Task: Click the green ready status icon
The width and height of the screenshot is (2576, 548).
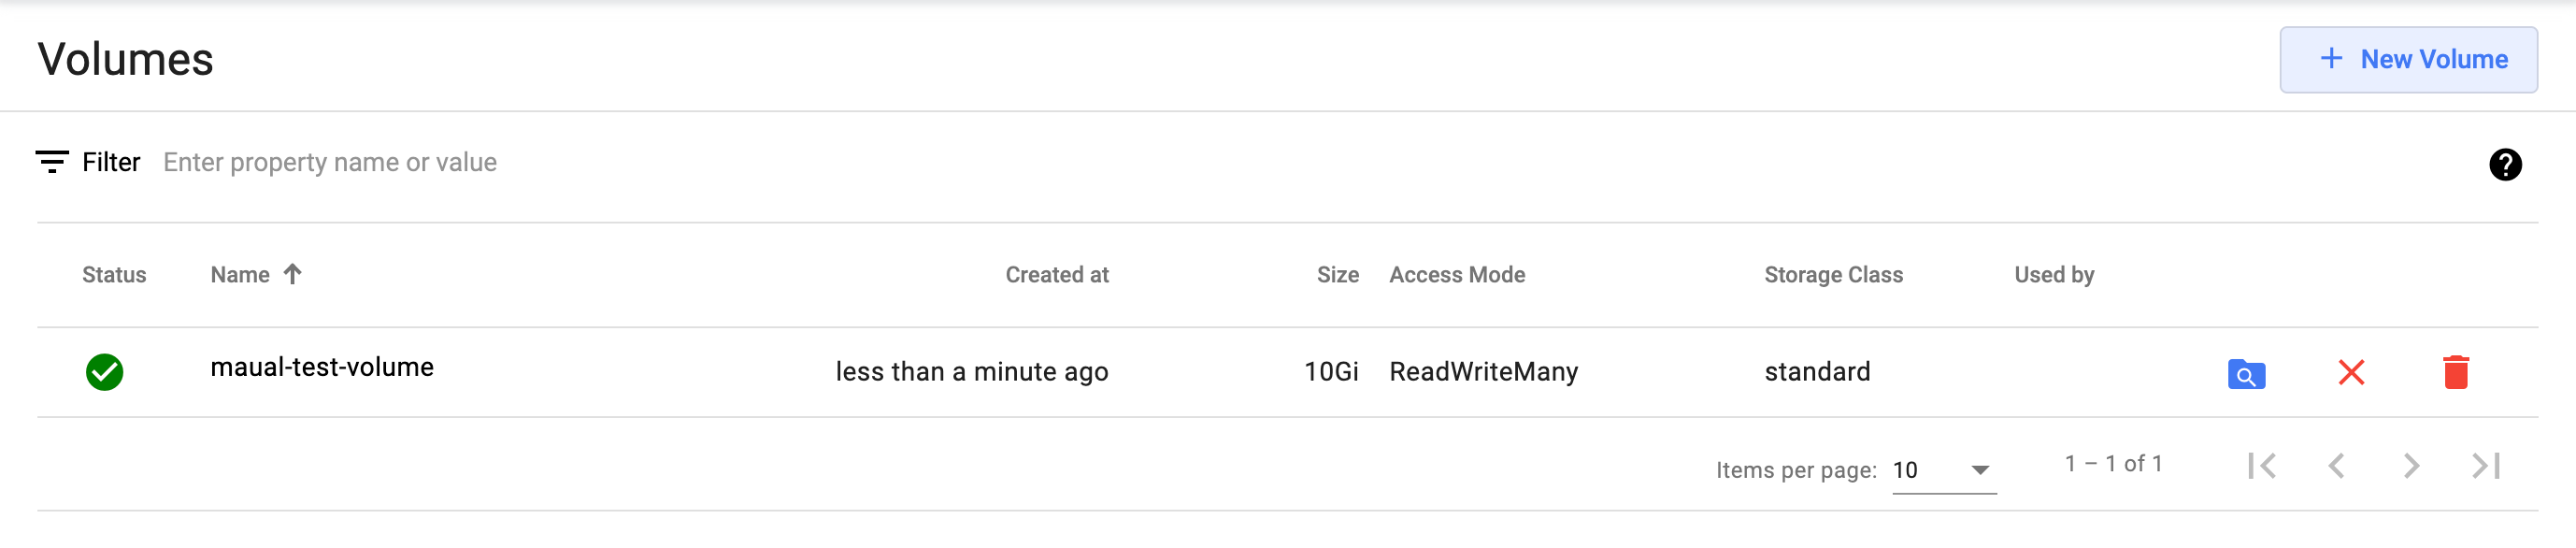Action: [x=104, y=372]
